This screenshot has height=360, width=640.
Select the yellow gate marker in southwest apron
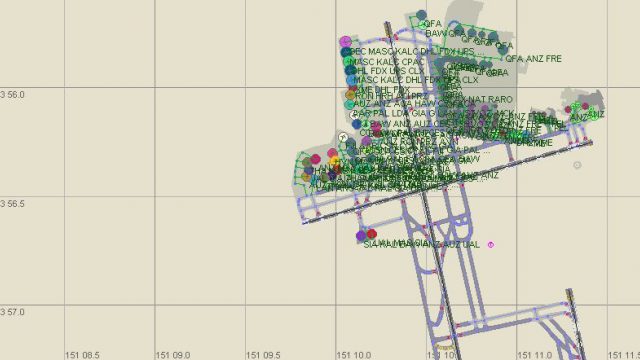[334, 161]
